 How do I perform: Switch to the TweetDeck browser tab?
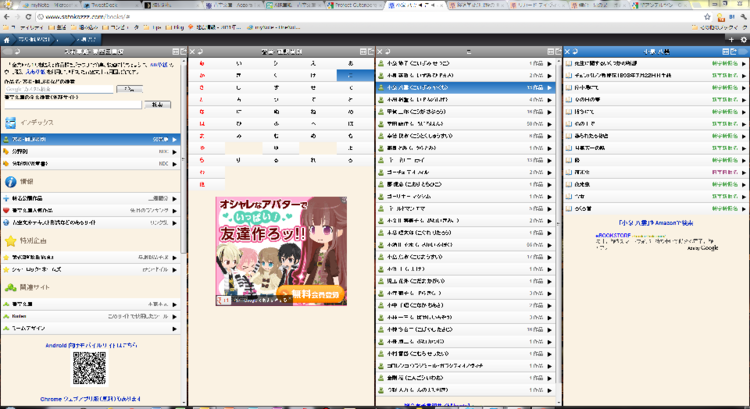pyautogui.click(x=110, y=5)
